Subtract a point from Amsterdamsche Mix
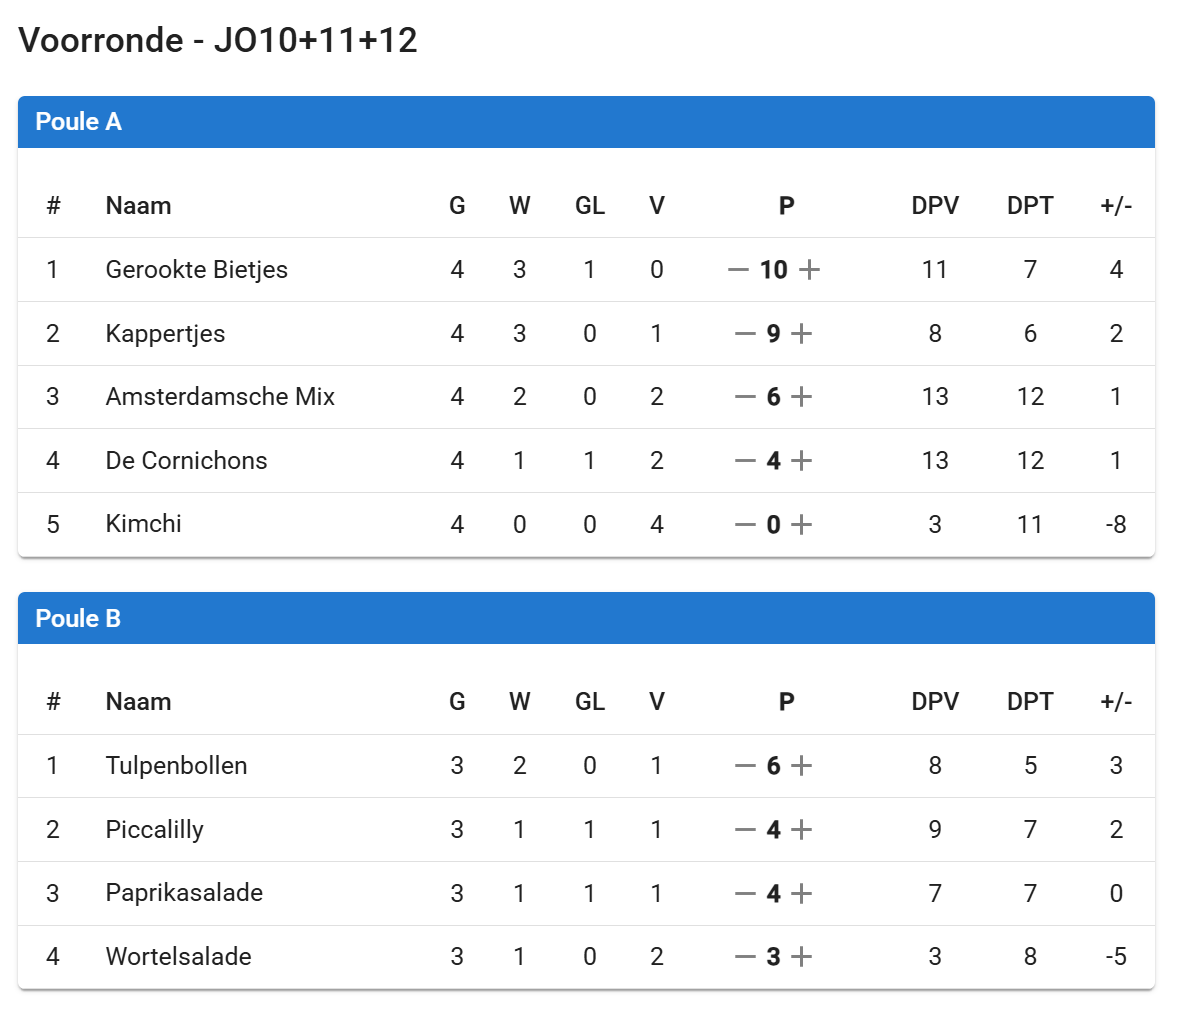Image resolution: width=1177 pixels, height=1011 pixels. (x=745, y=397)
